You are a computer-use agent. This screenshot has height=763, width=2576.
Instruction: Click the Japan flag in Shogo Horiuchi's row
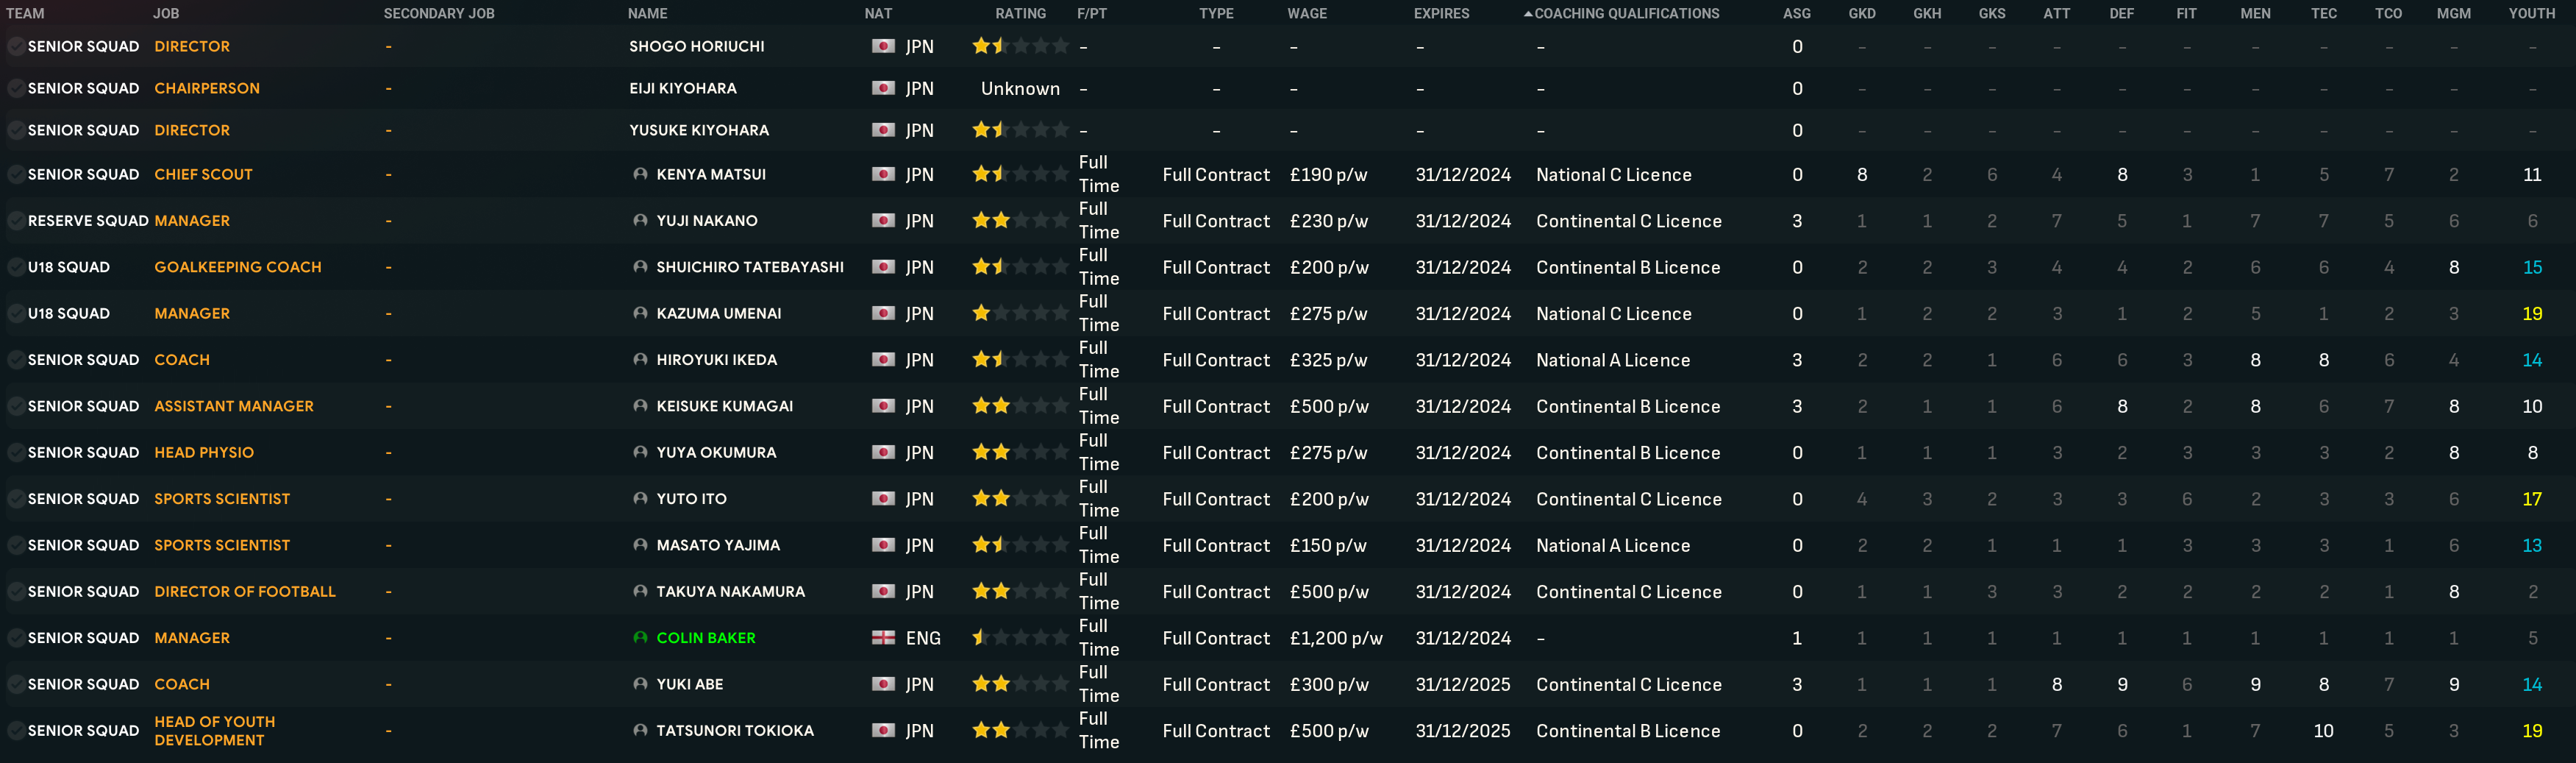(x=883, y=47)
